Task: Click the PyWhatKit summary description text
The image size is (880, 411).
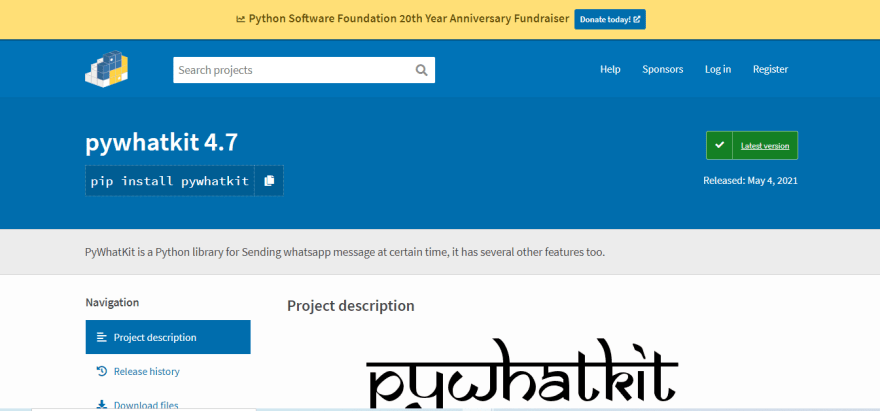Action: pos(345,252)
